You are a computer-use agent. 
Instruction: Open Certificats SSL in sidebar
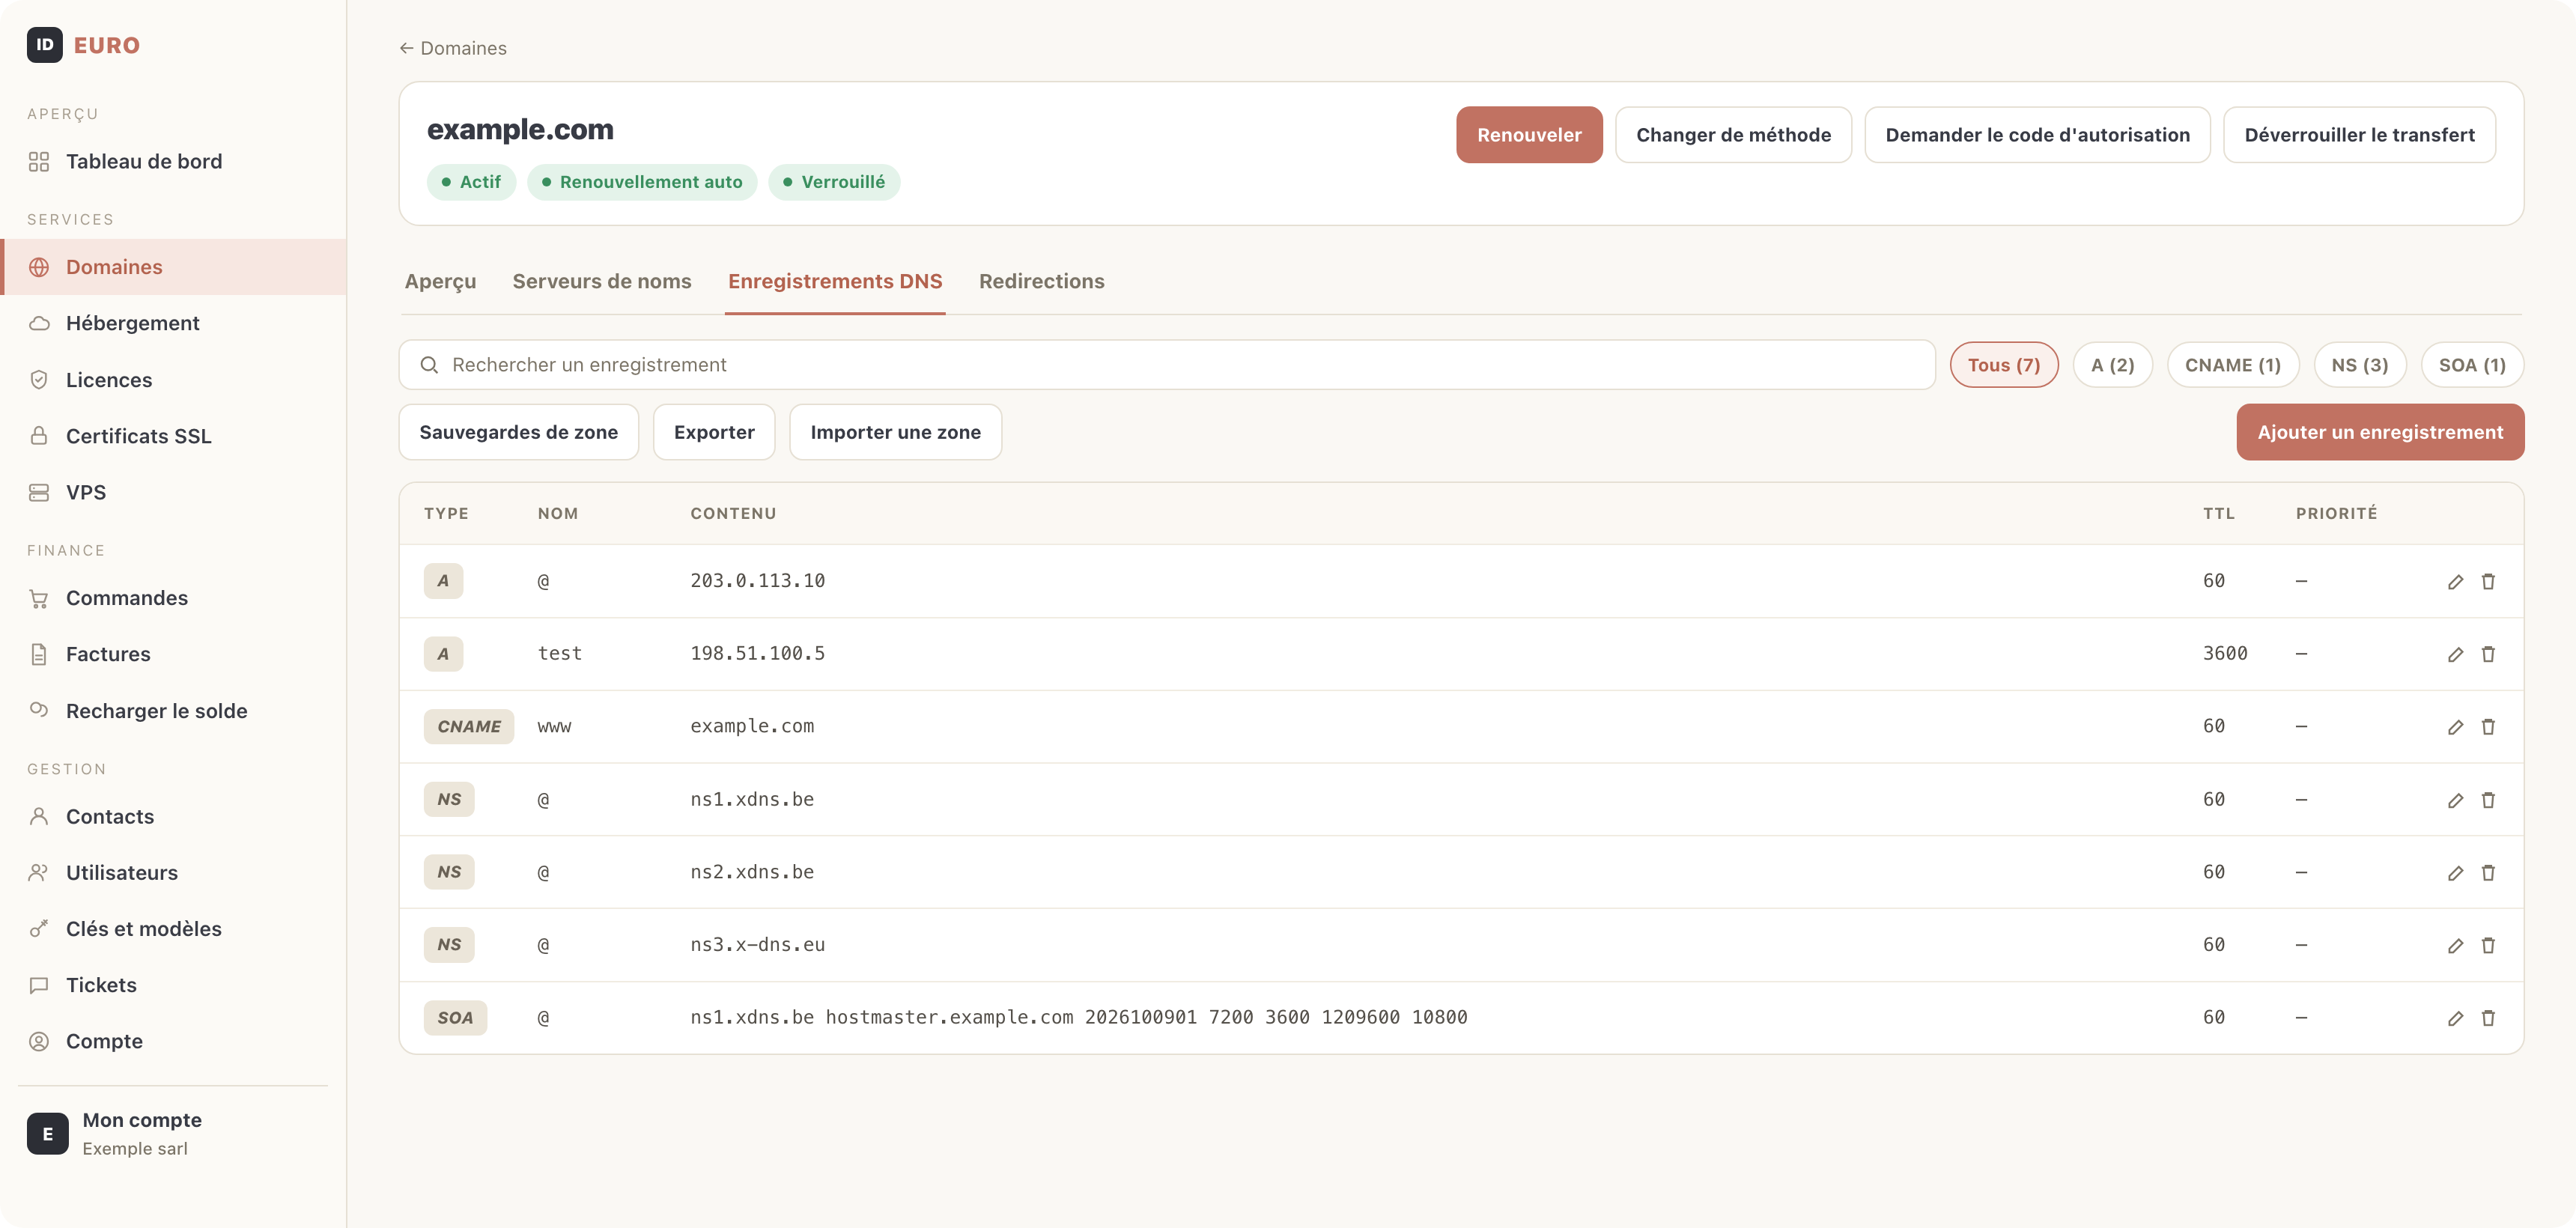click(x=173, y=436)
